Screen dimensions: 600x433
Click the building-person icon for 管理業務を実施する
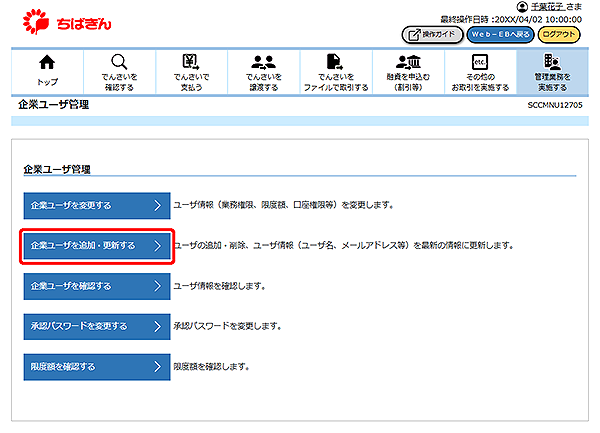(x=552, y=62)
